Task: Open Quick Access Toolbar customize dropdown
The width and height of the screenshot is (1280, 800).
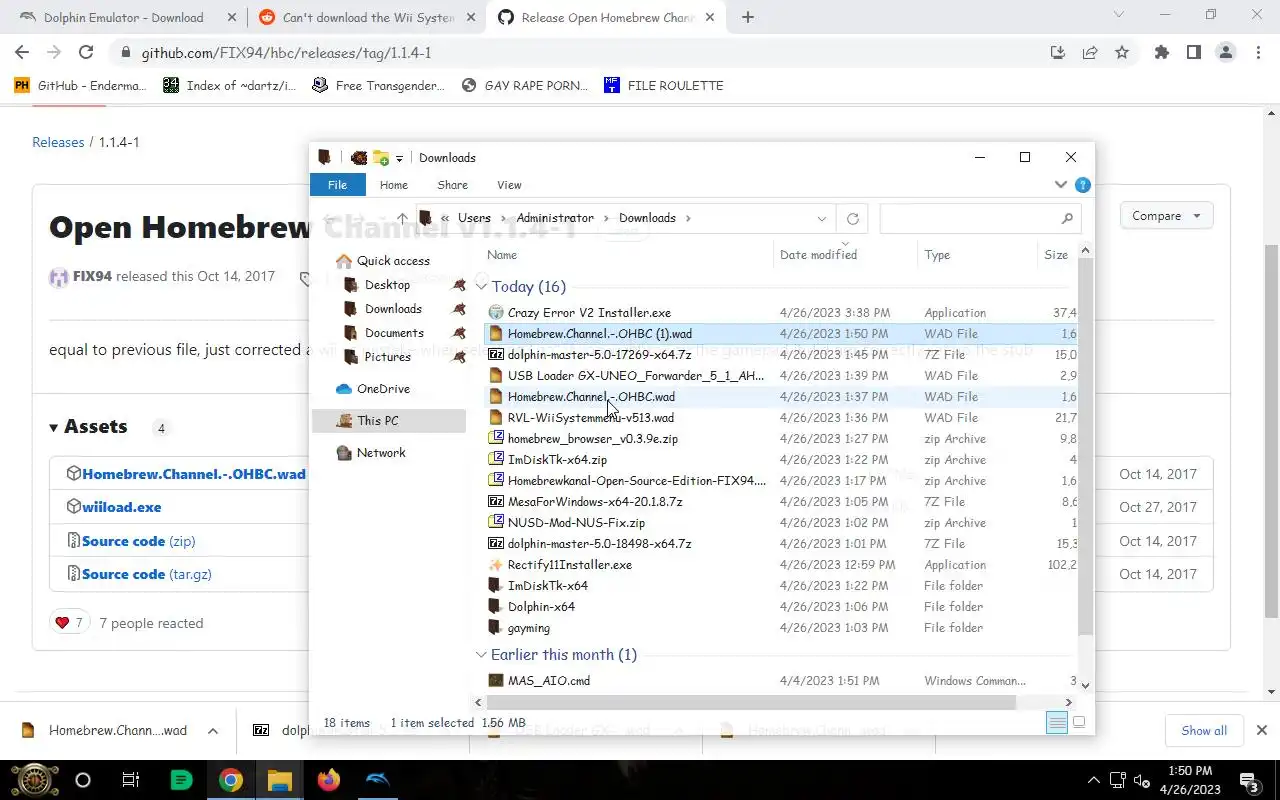Action: 399,158
